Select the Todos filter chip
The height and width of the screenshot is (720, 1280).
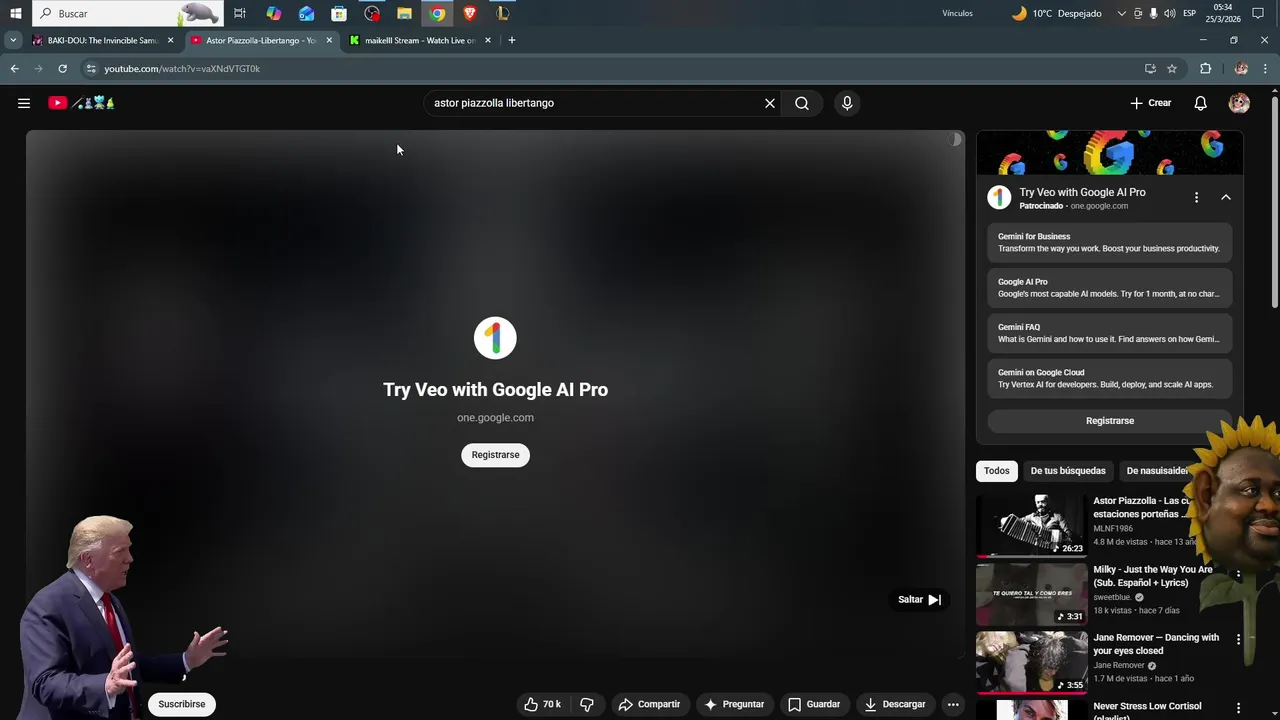(x=997, y=471)
